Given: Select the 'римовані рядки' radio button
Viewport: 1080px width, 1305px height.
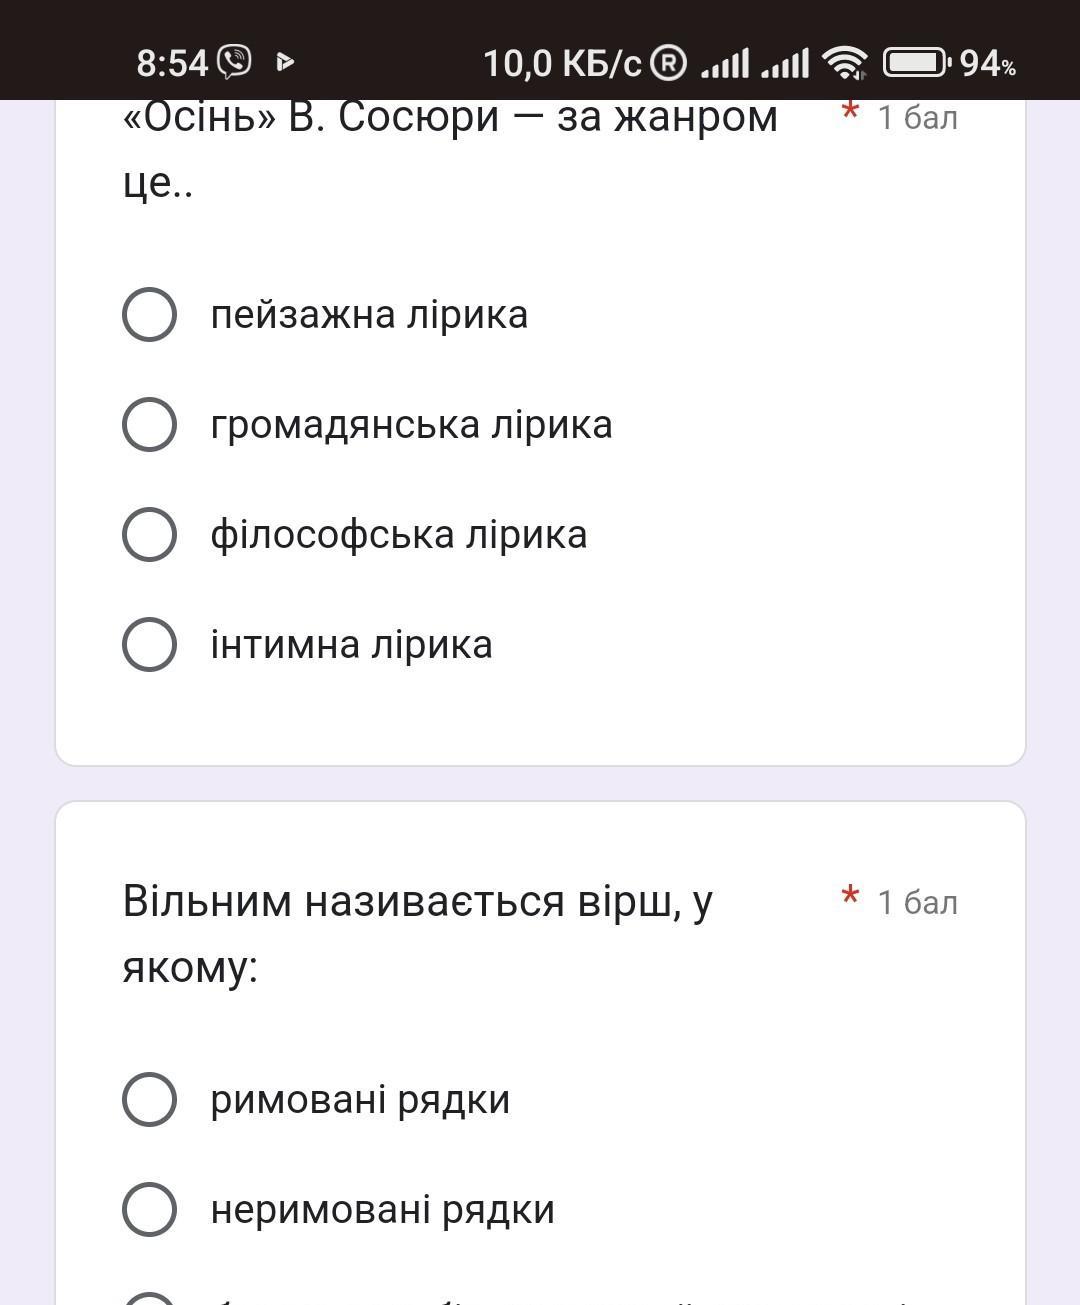Looking at the screenshot, I should 150,1100.
